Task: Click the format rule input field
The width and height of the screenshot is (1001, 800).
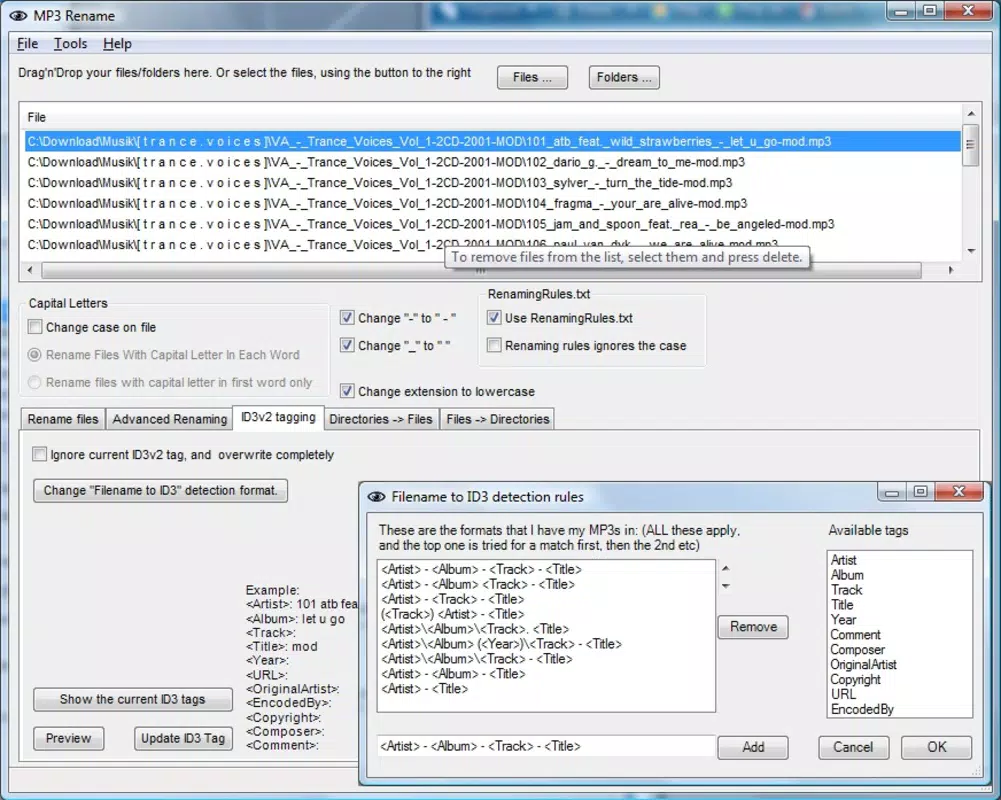Action: click(x=546, y=746)
